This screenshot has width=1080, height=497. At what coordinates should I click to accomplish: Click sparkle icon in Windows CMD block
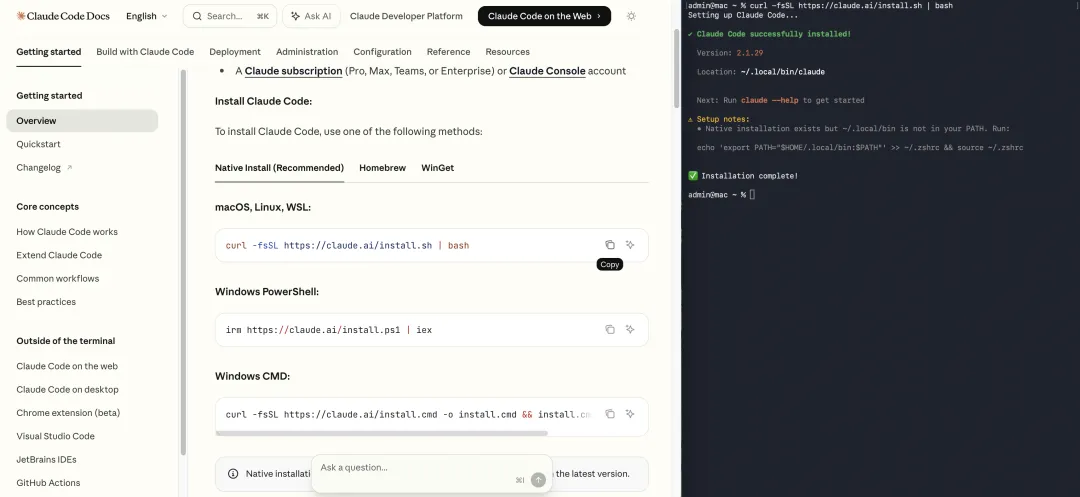[x=630, y=414]
